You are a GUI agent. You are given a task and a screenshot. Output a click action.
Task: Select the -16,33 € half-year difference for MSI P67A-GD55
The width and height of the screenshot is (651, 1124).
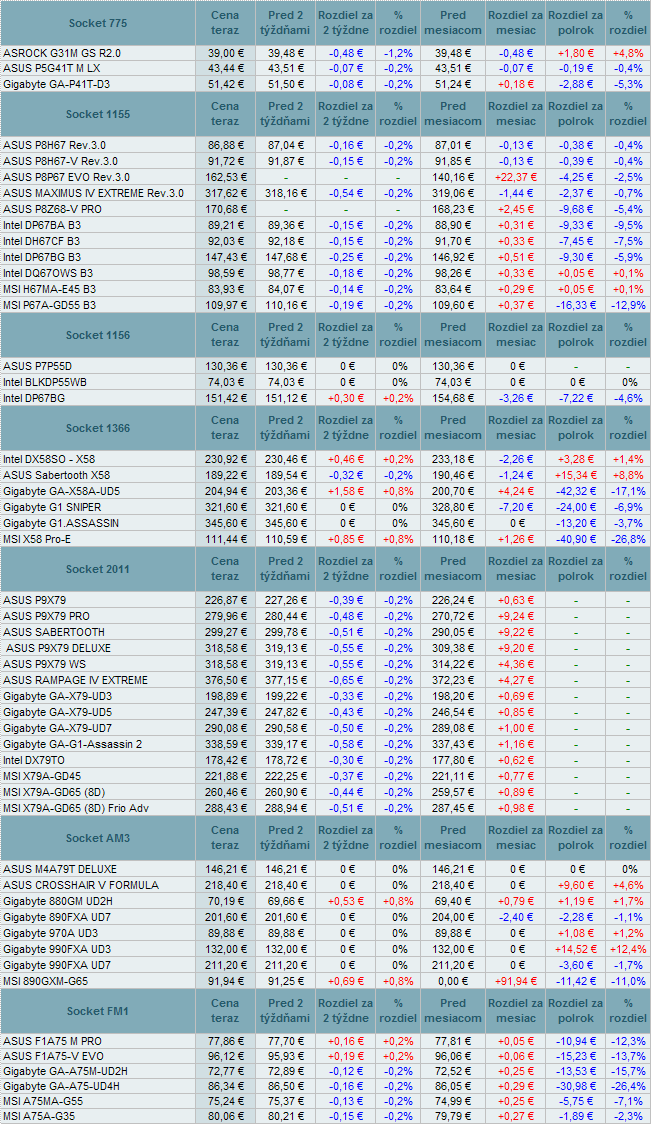(x=575, y=305)
